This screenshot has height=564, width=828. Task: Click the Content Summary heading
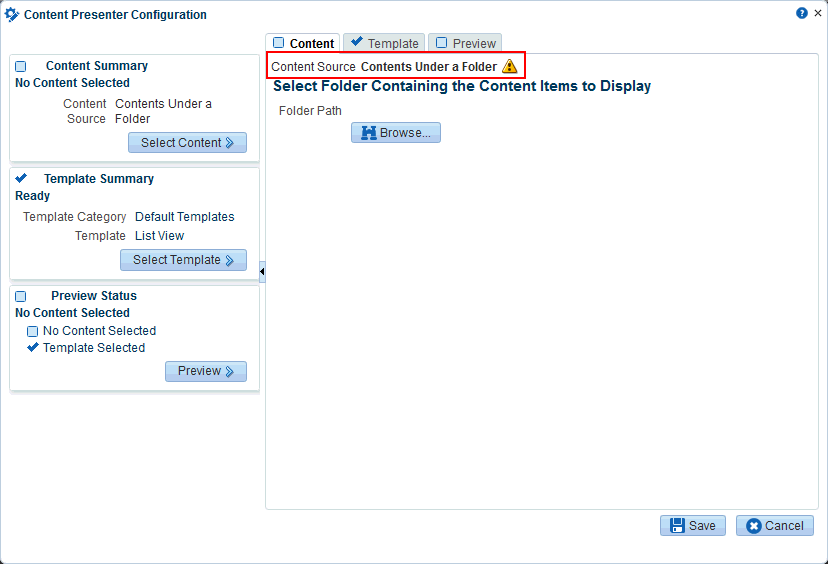(97, 66)
